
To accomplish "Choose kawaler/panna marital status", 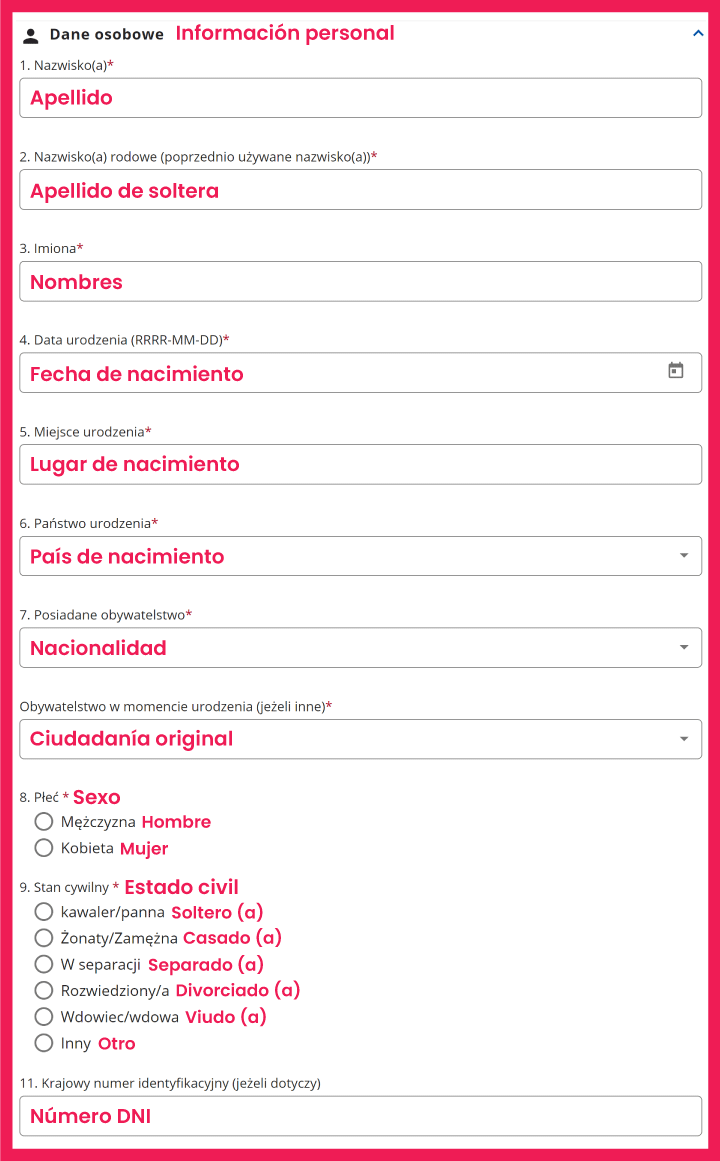I will (43, 912).
